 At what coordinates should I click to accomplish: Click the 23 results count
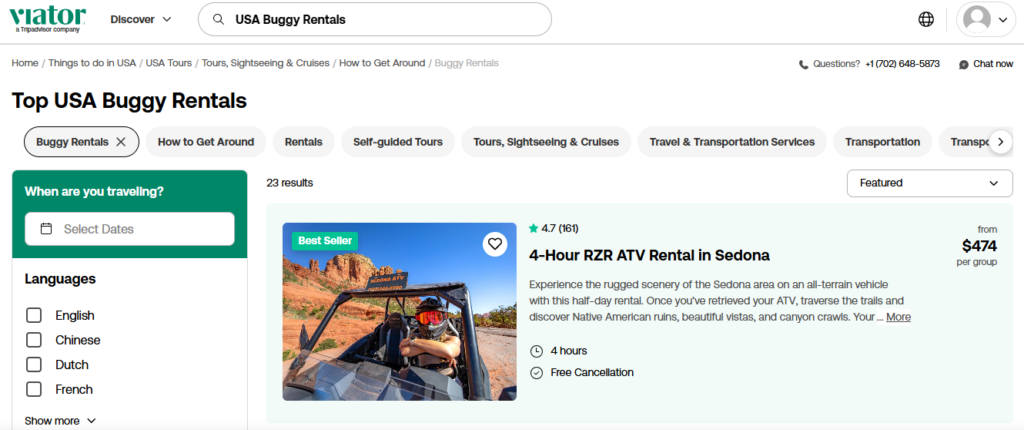point(289,183)
